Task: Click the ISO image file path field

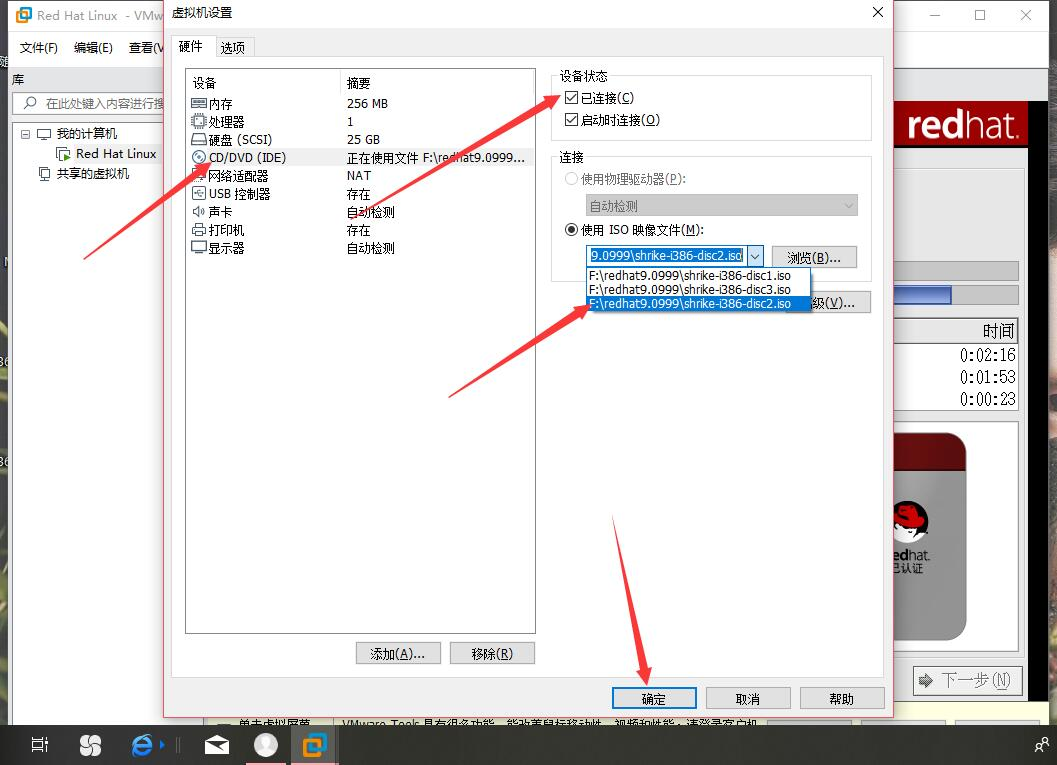Action: (667, 256)
